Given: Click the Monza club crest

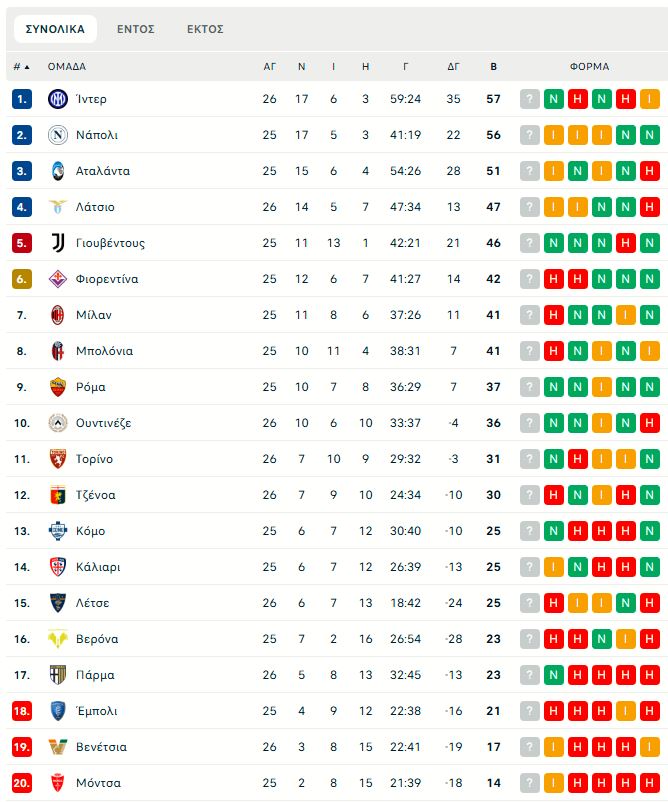Looking at the screenshot, I should tap(57, 783).
